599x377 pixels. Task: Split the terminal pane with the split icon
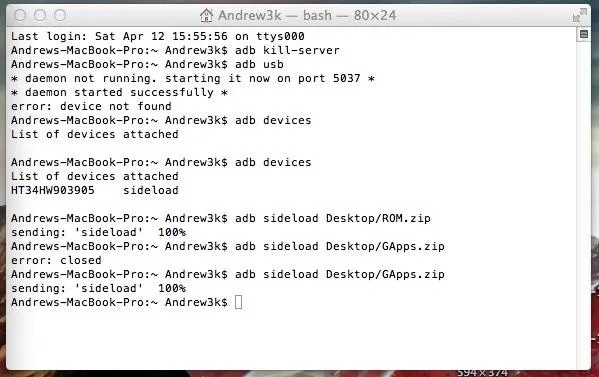click(x=583, y=34)
